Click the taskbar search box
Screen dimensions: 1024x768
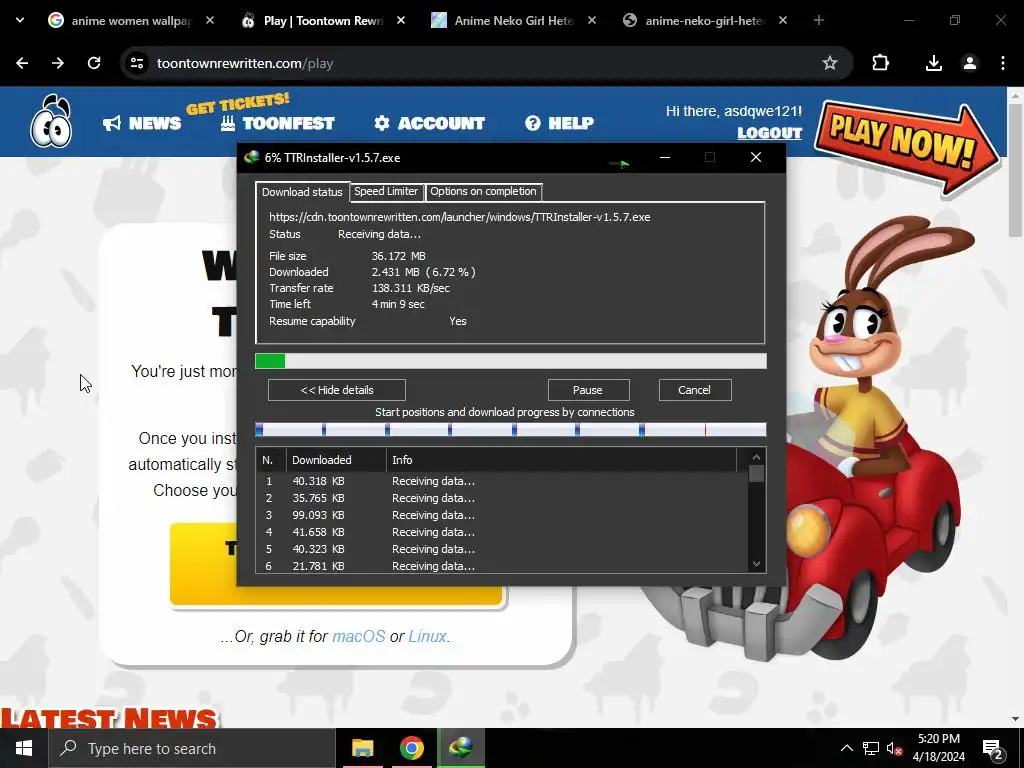(192, 748)
